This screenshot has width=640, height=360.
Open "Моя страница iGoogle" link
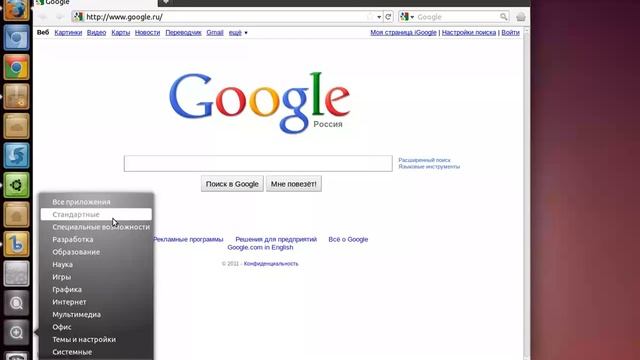403,33
